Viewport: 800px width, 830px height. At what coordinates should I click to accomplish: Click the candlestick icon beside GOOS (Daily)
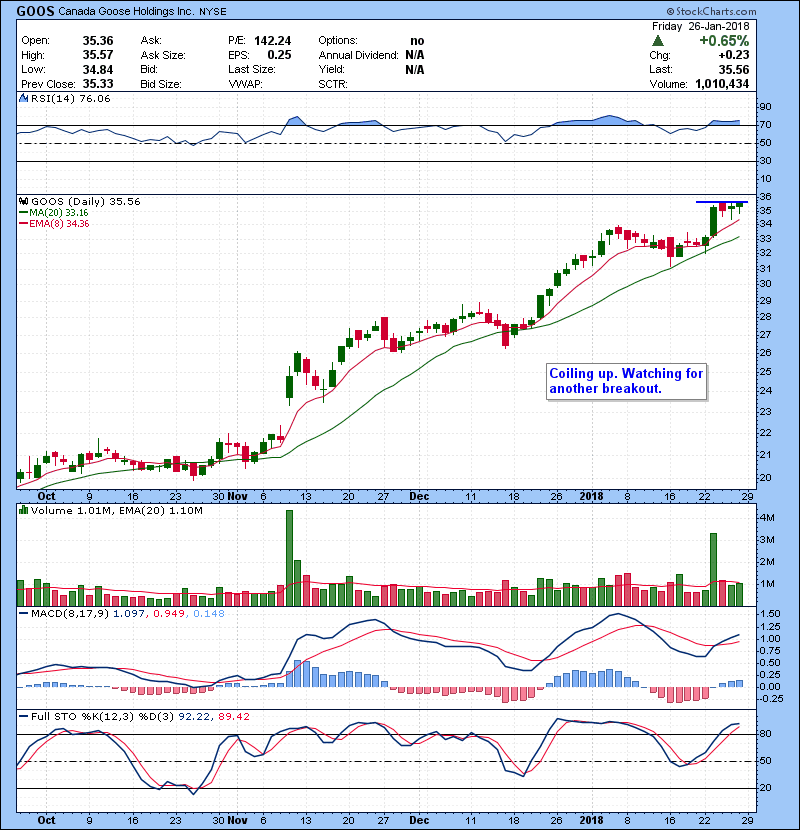tap(23, 201)
